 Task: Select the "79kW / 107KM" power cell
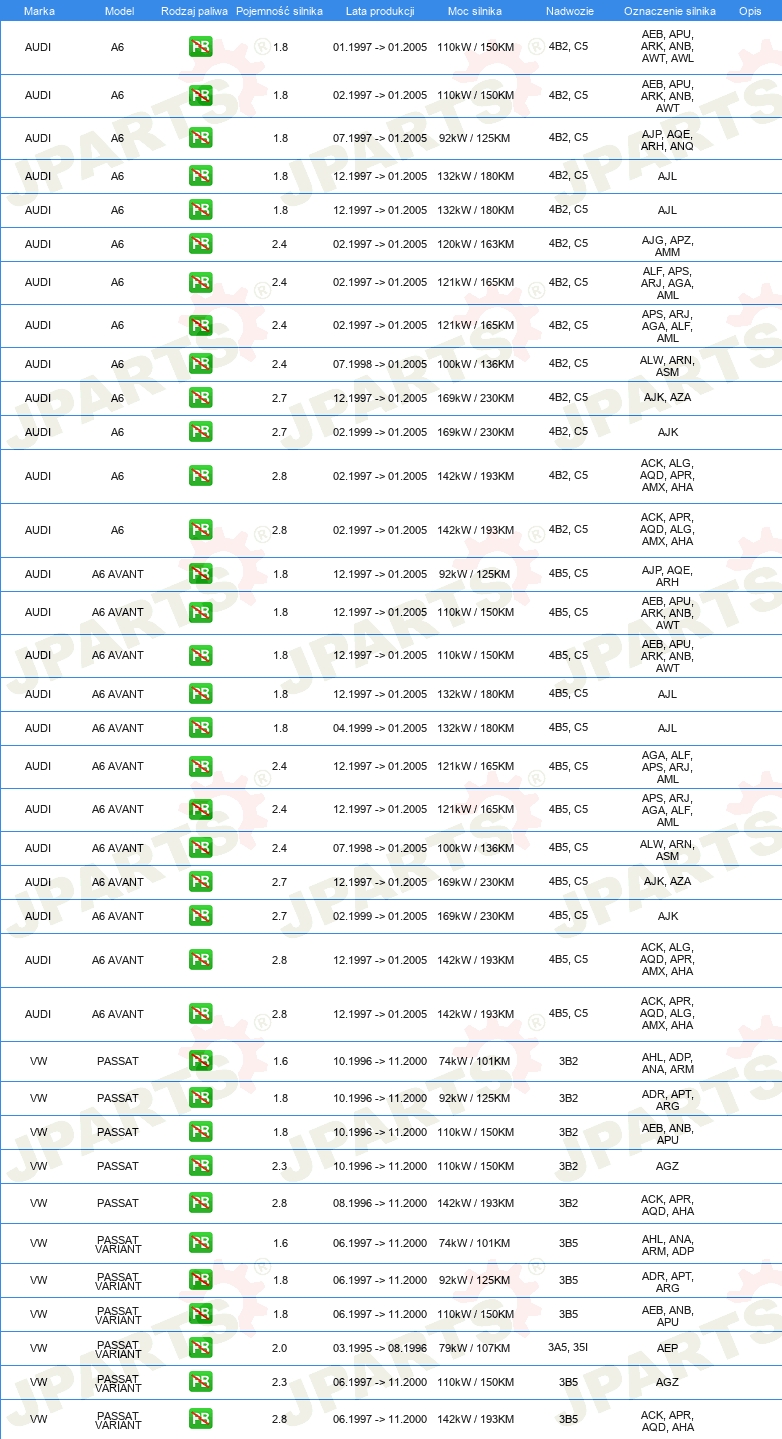coord(475,1348)
